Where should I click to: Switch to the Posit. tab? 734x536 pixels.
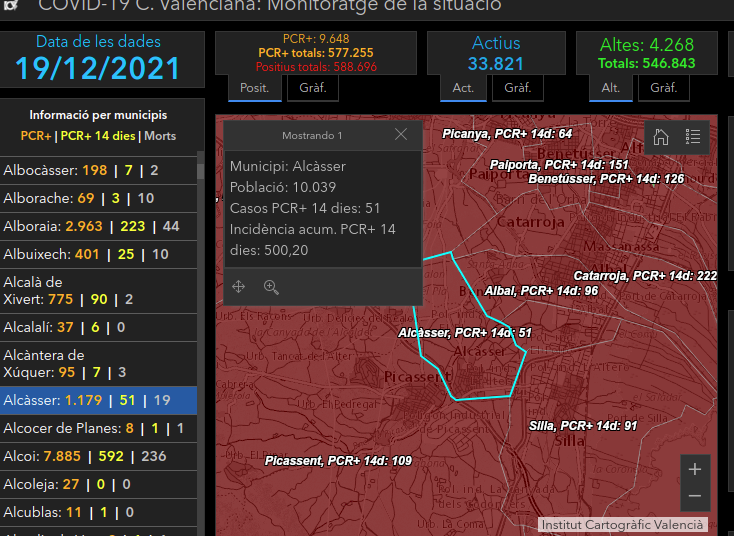pos(254,88)
